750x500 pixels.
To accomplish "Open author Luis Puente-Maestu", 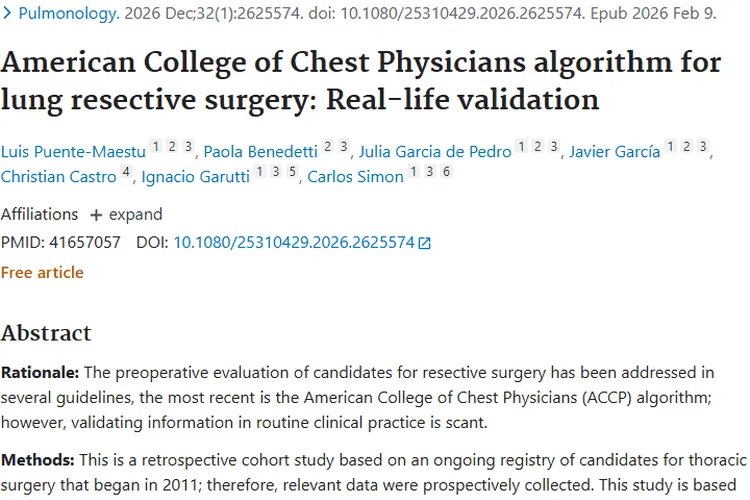I will point(73,152).
